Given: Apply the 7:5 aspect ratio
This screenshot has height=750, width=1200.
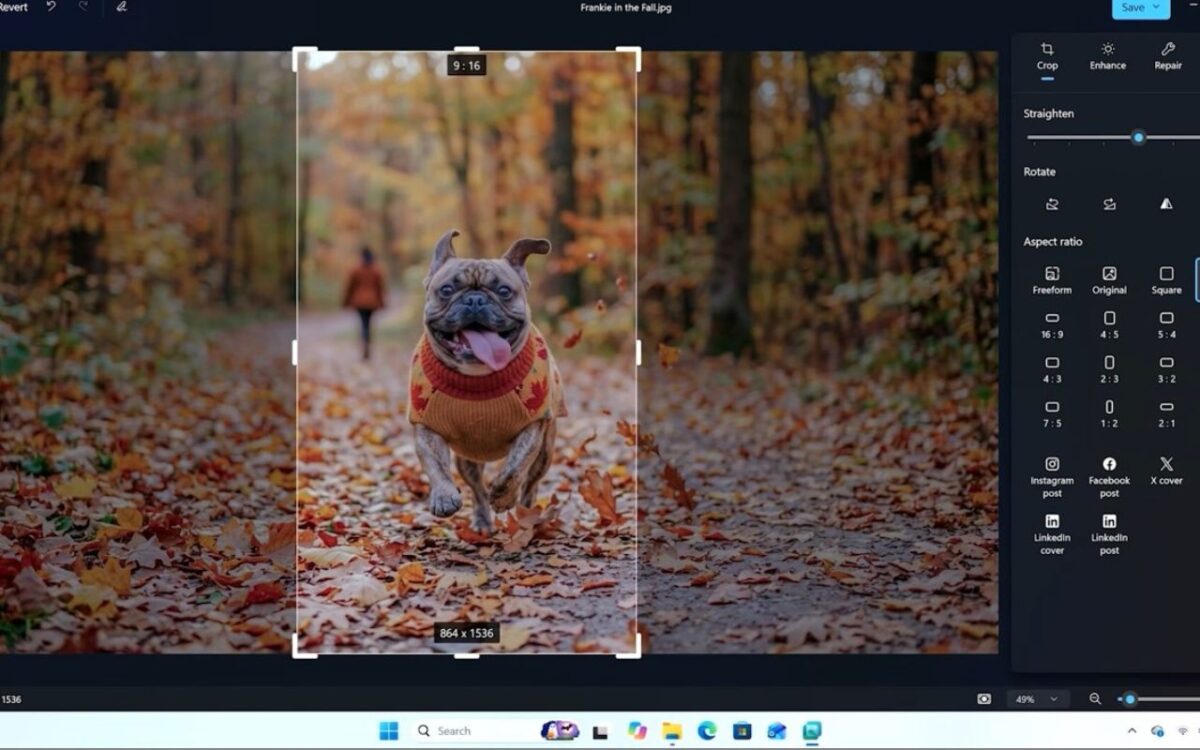Looking at the screenshot, I should click(x=1052, y=414).
